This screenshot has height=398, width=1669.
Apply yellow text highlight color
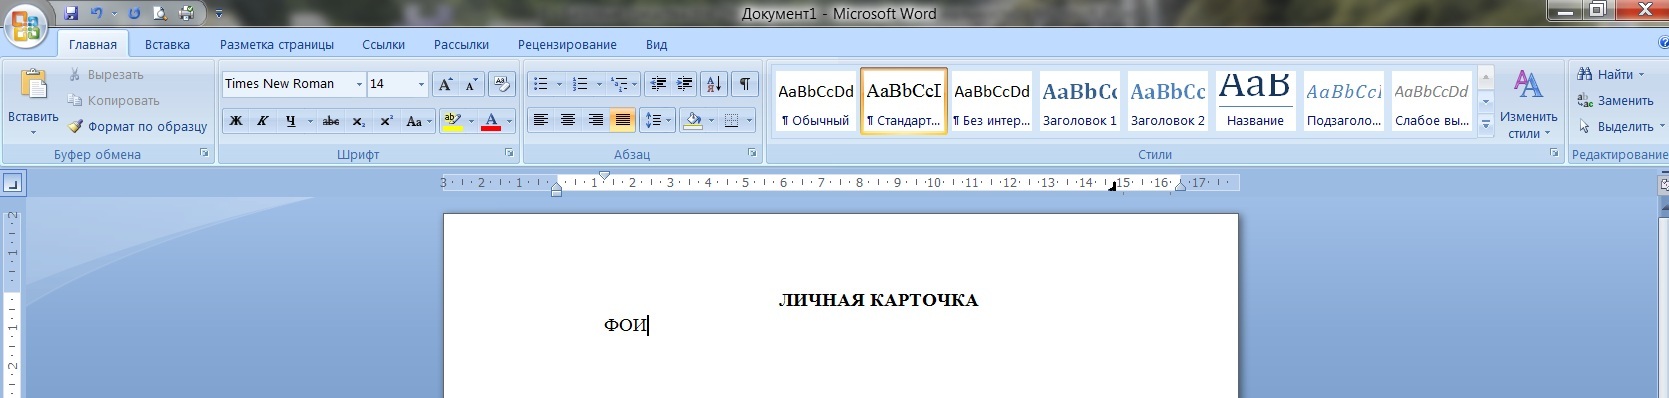pyautogui.click(x=452, y=121)
